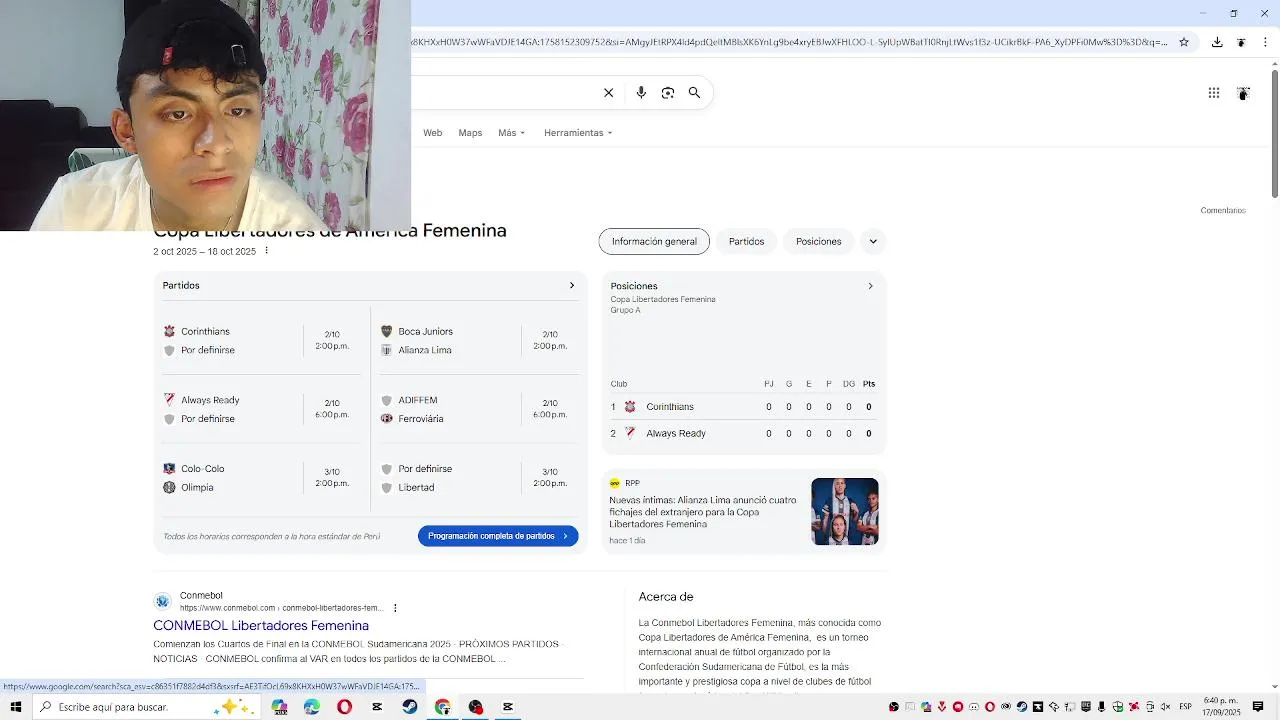Open Programación completa de partidos
The image size is (1280, 720).
498,536
